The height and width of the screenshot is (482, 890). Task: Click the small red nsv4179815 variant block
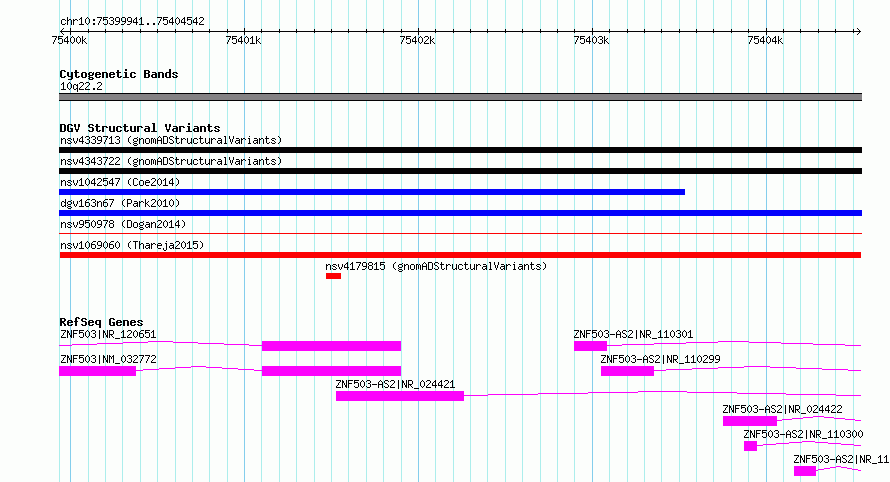click(x=333, y=276)
